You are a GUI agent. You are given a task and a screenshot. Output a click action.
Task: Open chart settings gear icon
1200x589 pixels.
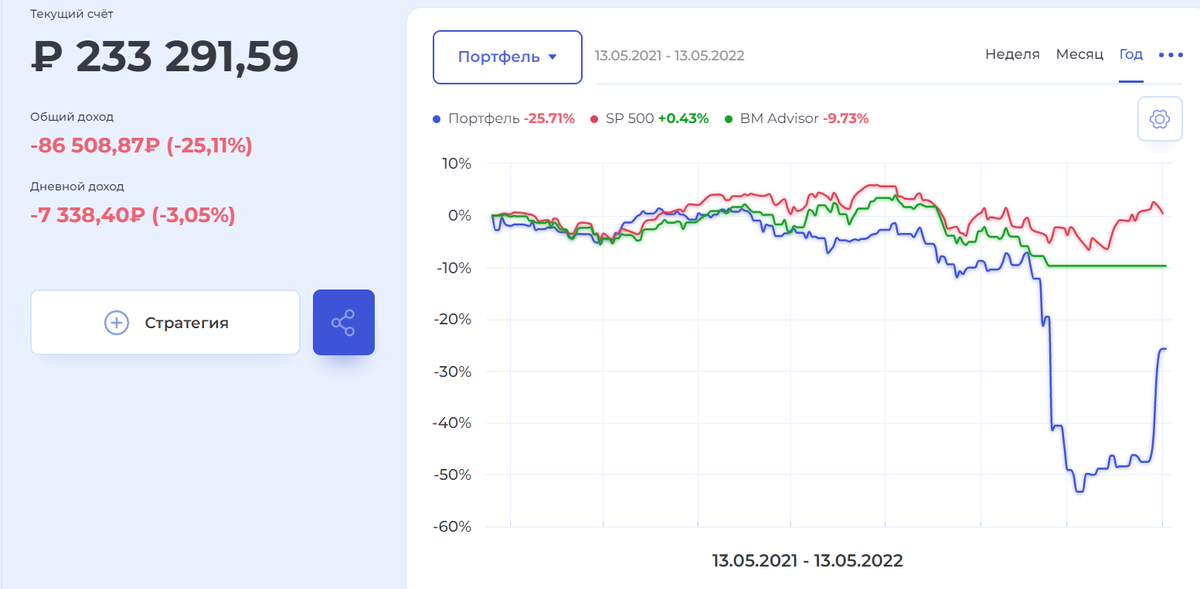1160,119
